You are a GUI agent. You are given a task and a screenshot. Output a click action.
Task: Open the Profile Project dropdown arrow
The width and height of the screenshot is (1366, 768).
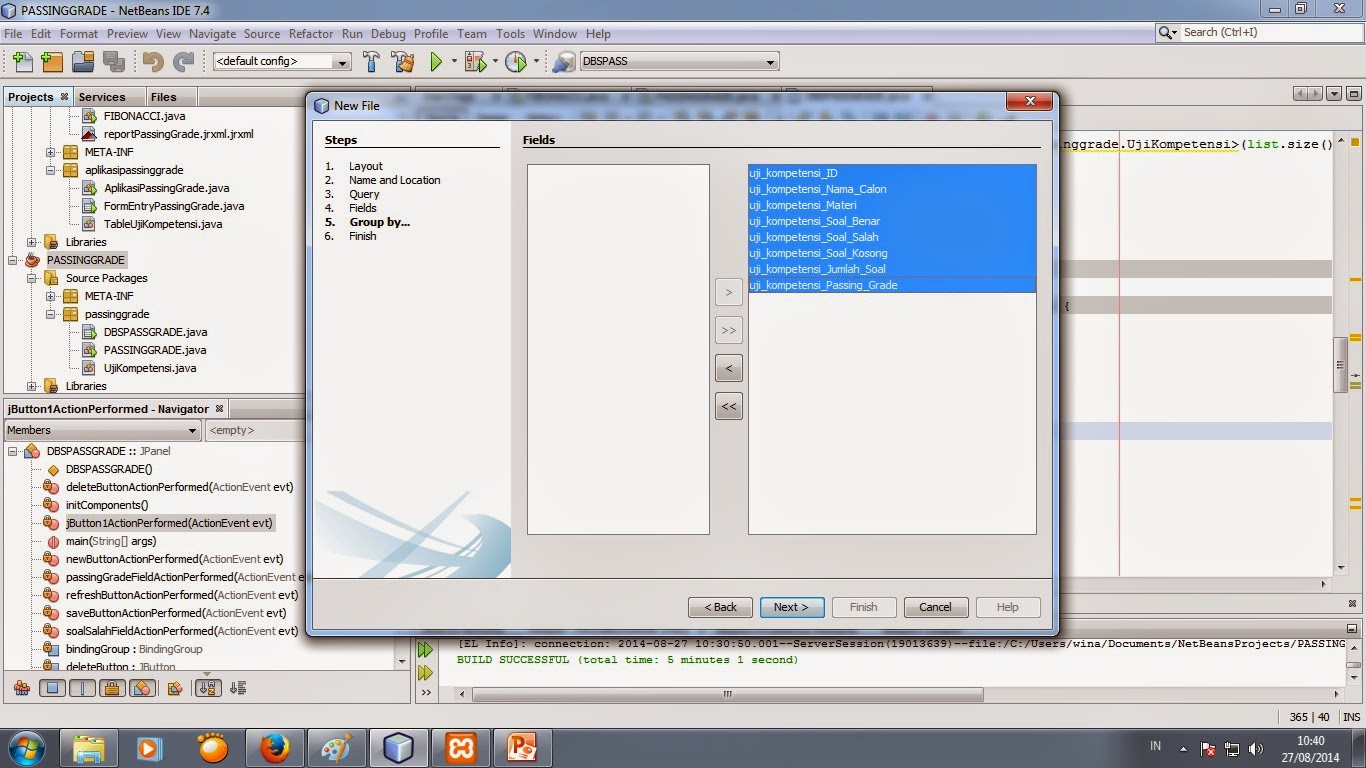click(535, 62)
